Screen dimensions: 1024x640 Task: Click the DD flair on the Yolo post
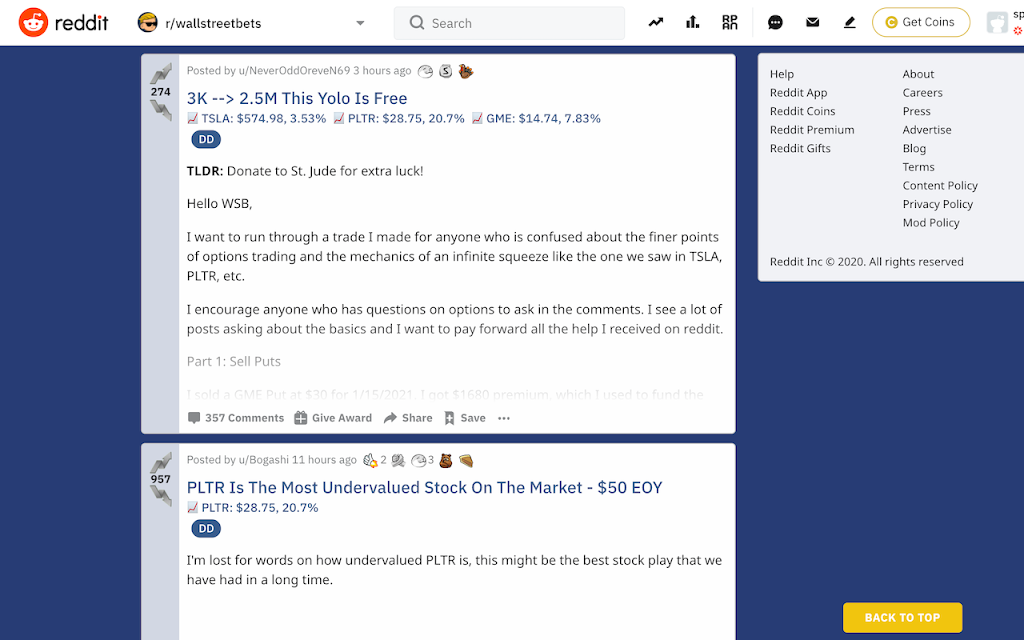coord(206,139)
